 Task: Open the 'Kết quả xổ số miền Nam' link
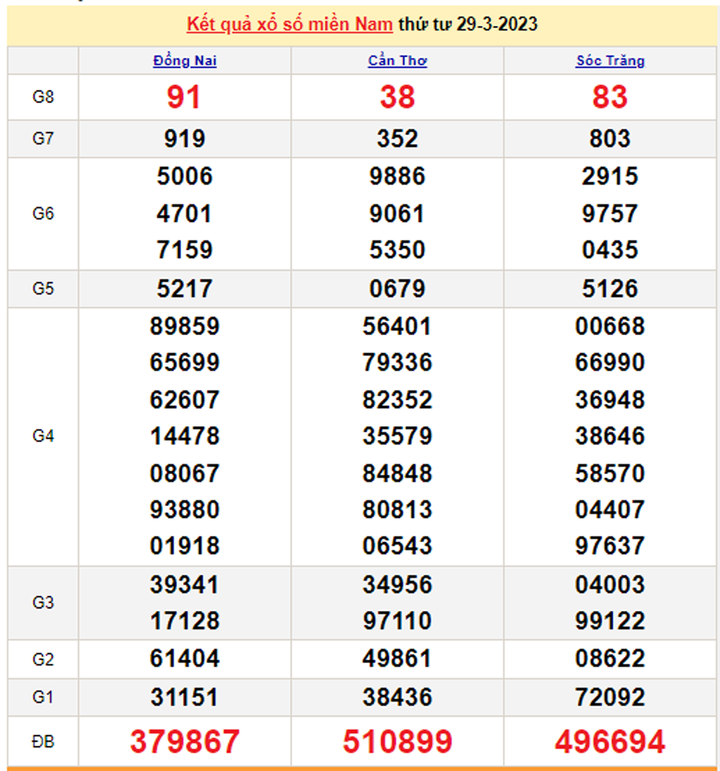(x=289, y=24)
